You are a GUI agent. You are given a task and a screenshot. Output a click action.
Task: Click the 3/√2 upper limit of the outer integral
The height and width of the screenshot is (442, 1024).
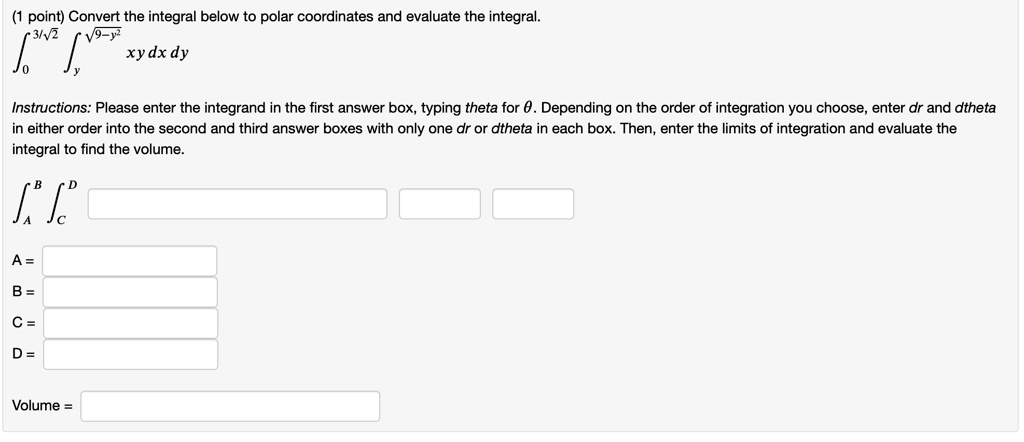(x=43, y=34)
